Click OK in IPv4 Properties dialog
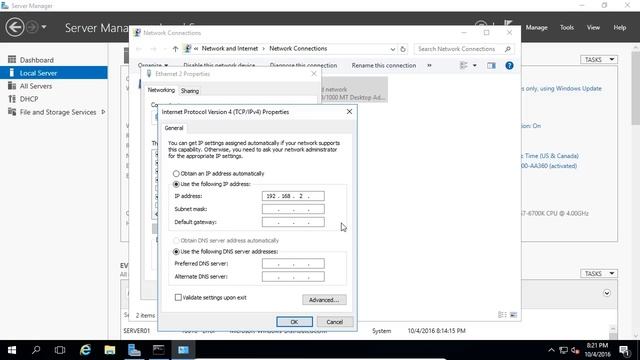Image resolution: width=640 pixels, height=360 pixels. pyautogui.click(x=294, y=322)
